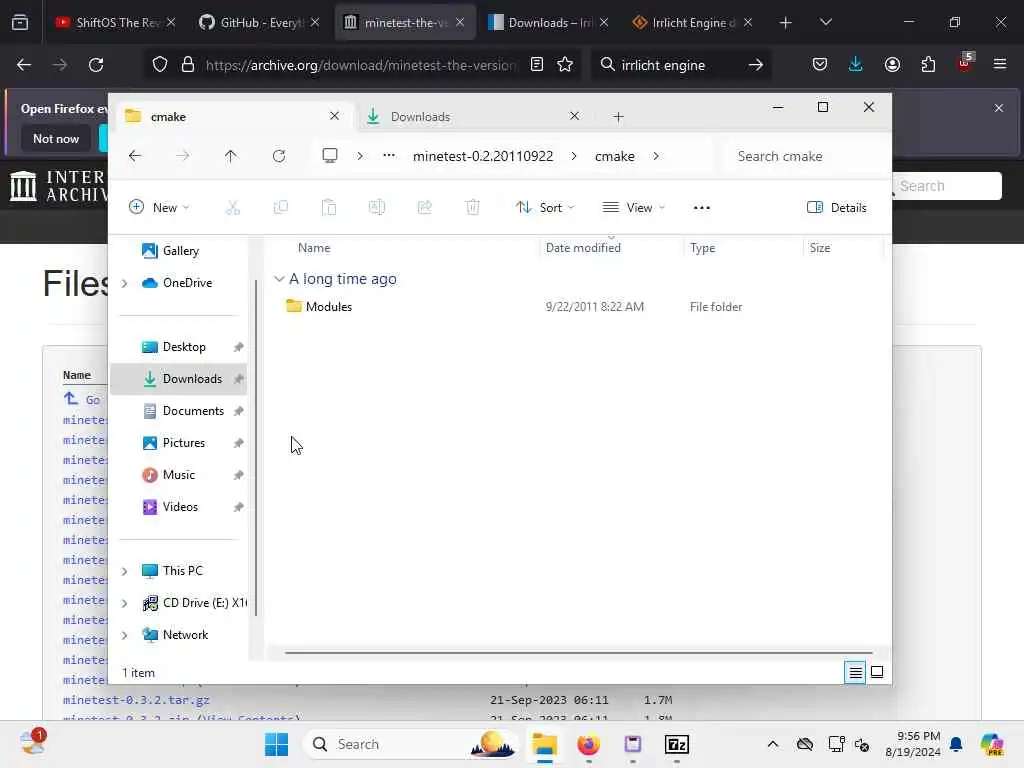The image size is (1024, 768).
Task: Click Not now in Firefox notification
Action: [x=56, y=139]
